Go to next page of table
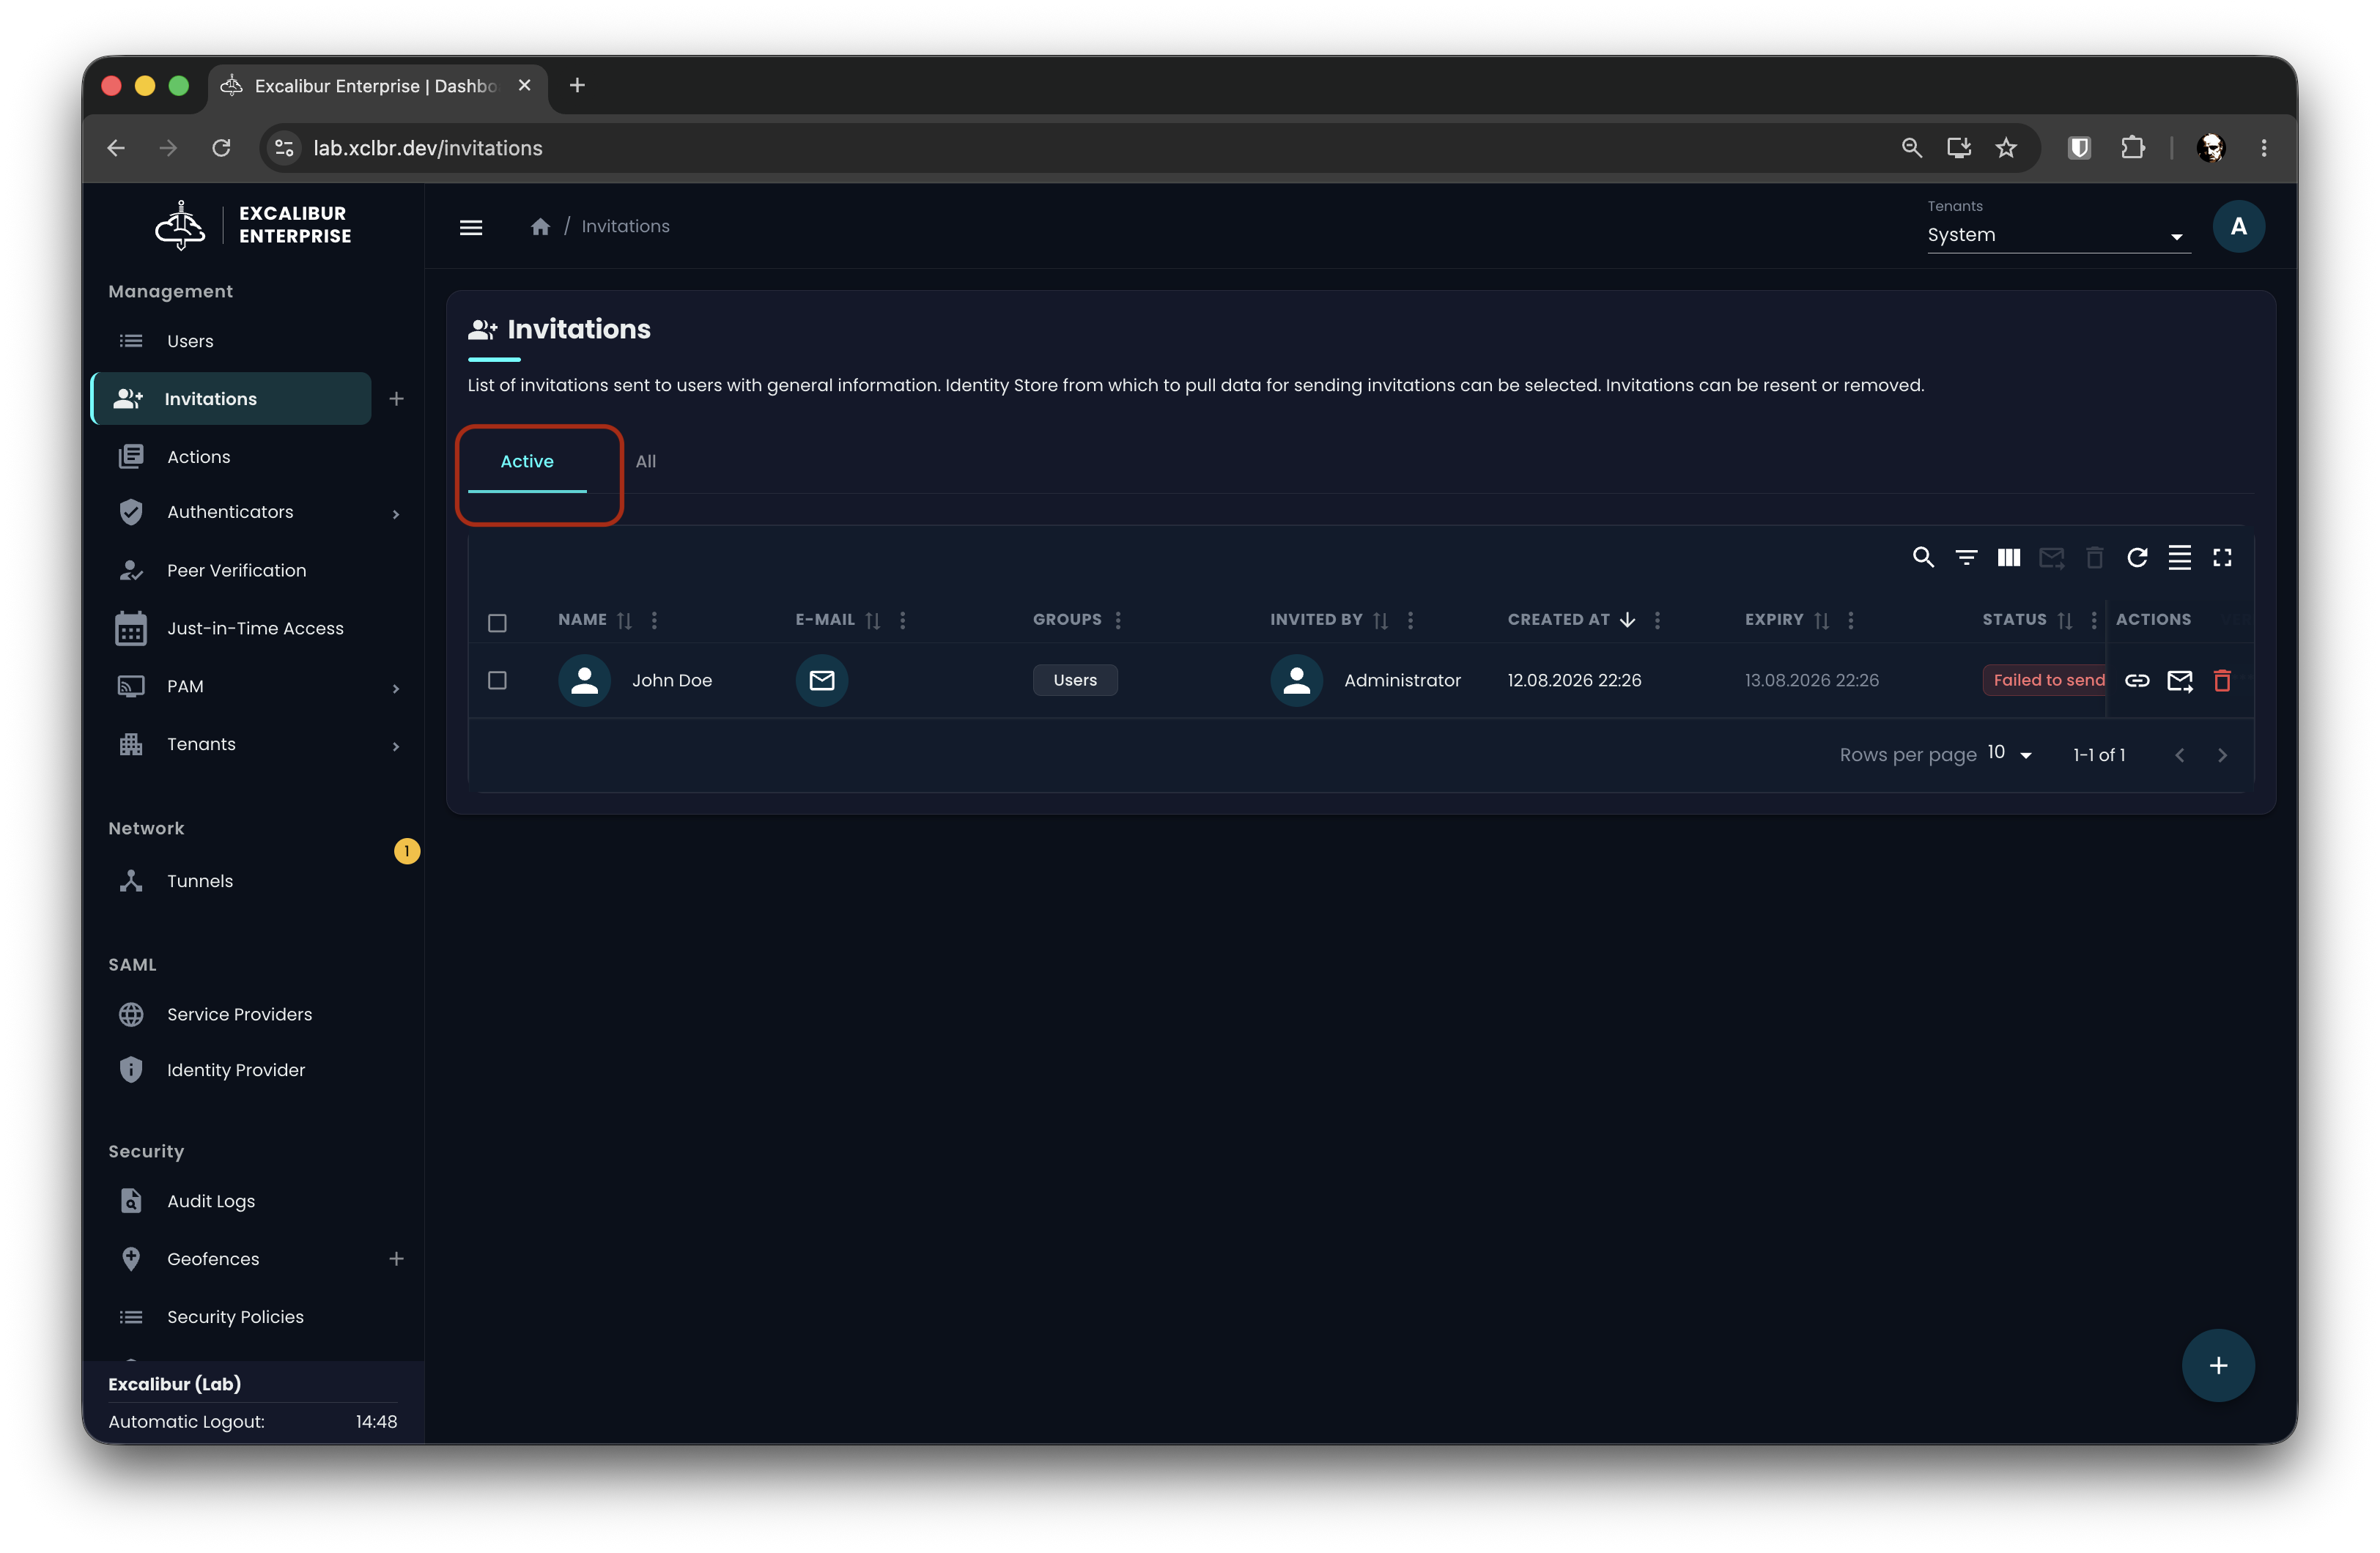This screenshot has width=2380, height=1553. click(2222, 755)
